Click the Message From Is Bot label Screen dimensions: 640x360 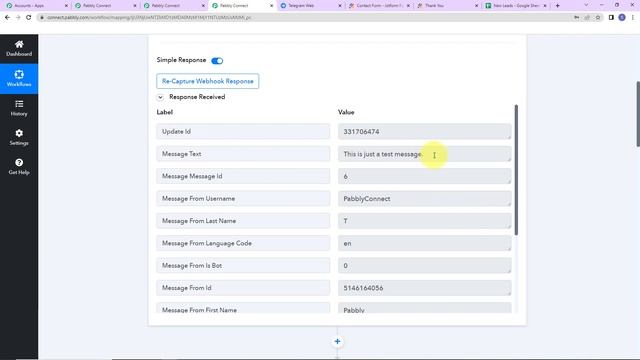coord(243,265)
